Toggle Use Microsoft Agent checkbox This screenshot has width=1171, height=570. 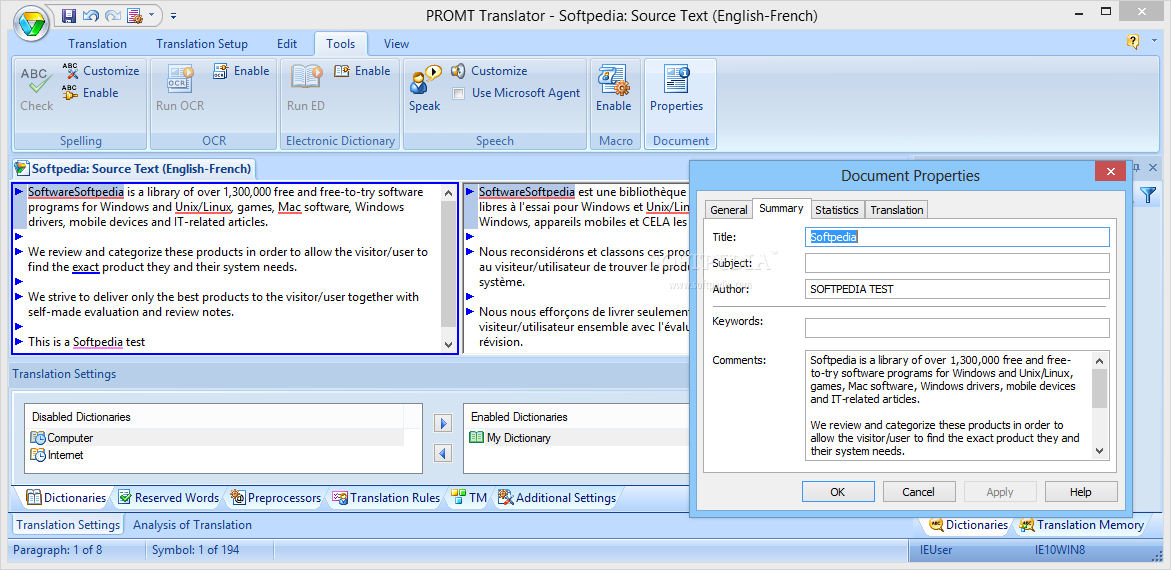point(459,93)
